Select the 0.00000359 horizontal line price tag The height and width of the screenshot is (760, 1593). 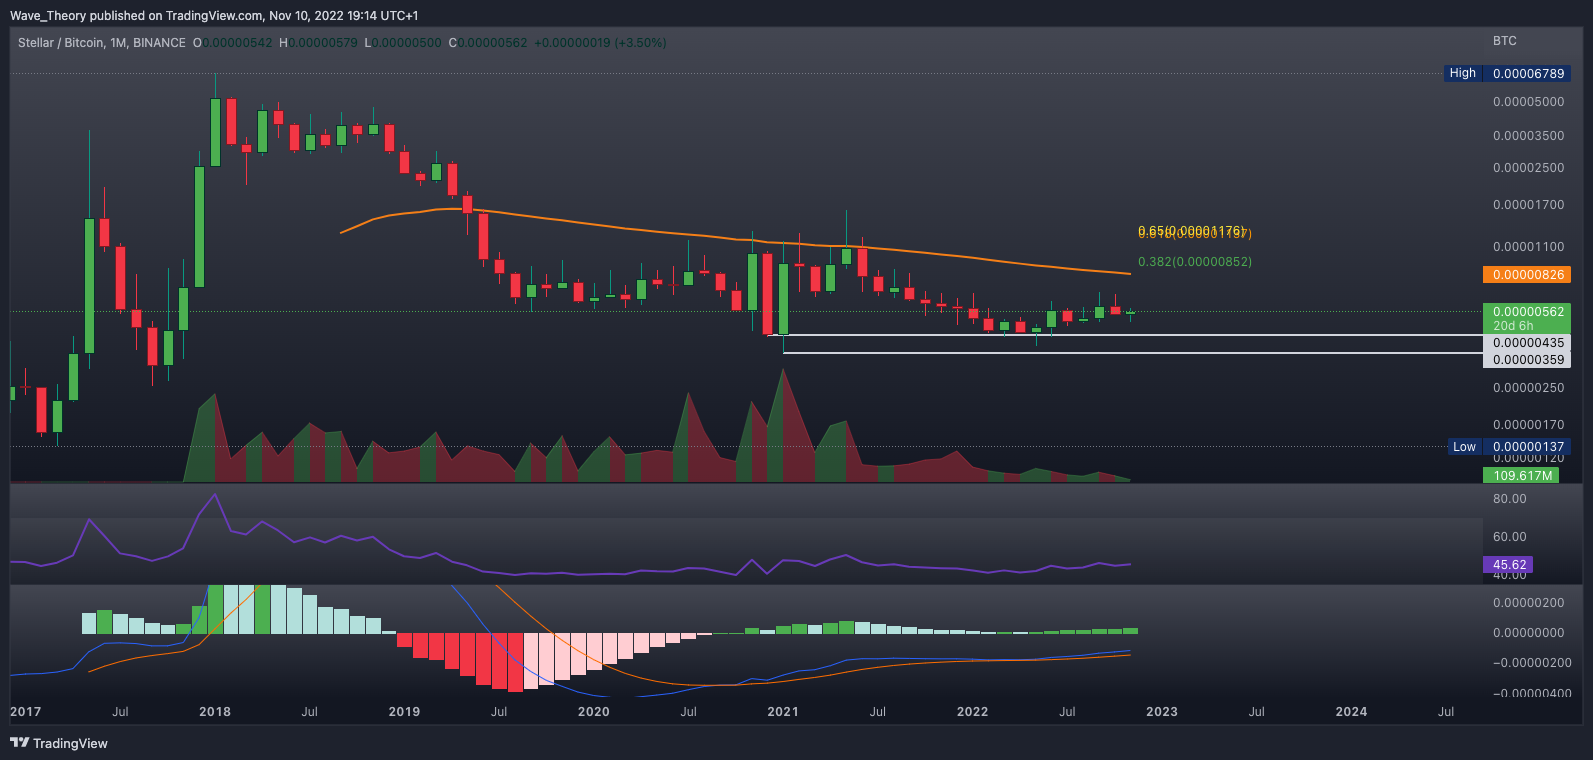[1527, 360]
